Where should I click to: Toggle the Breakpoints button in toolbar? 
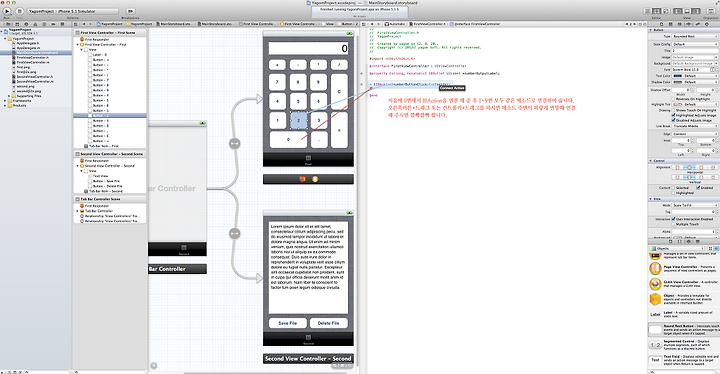tap(130, 11)
